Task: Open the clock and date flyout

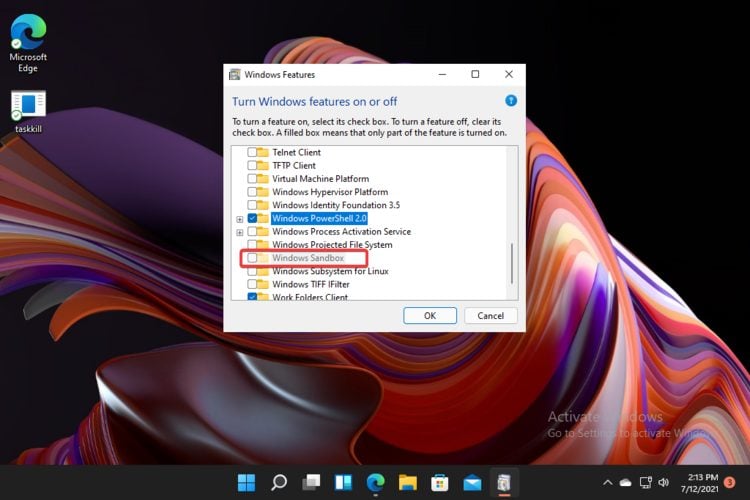Action: 699,483
